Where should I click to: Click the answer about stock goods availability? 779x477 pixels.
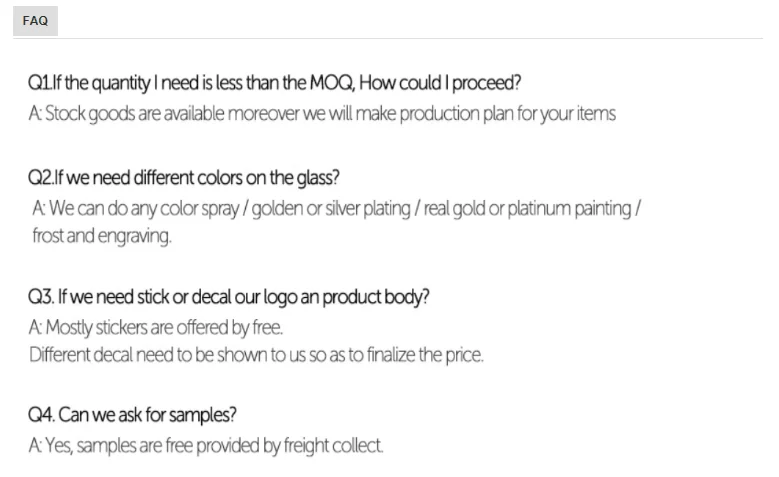pyautogui.click(x=321, y=113)
